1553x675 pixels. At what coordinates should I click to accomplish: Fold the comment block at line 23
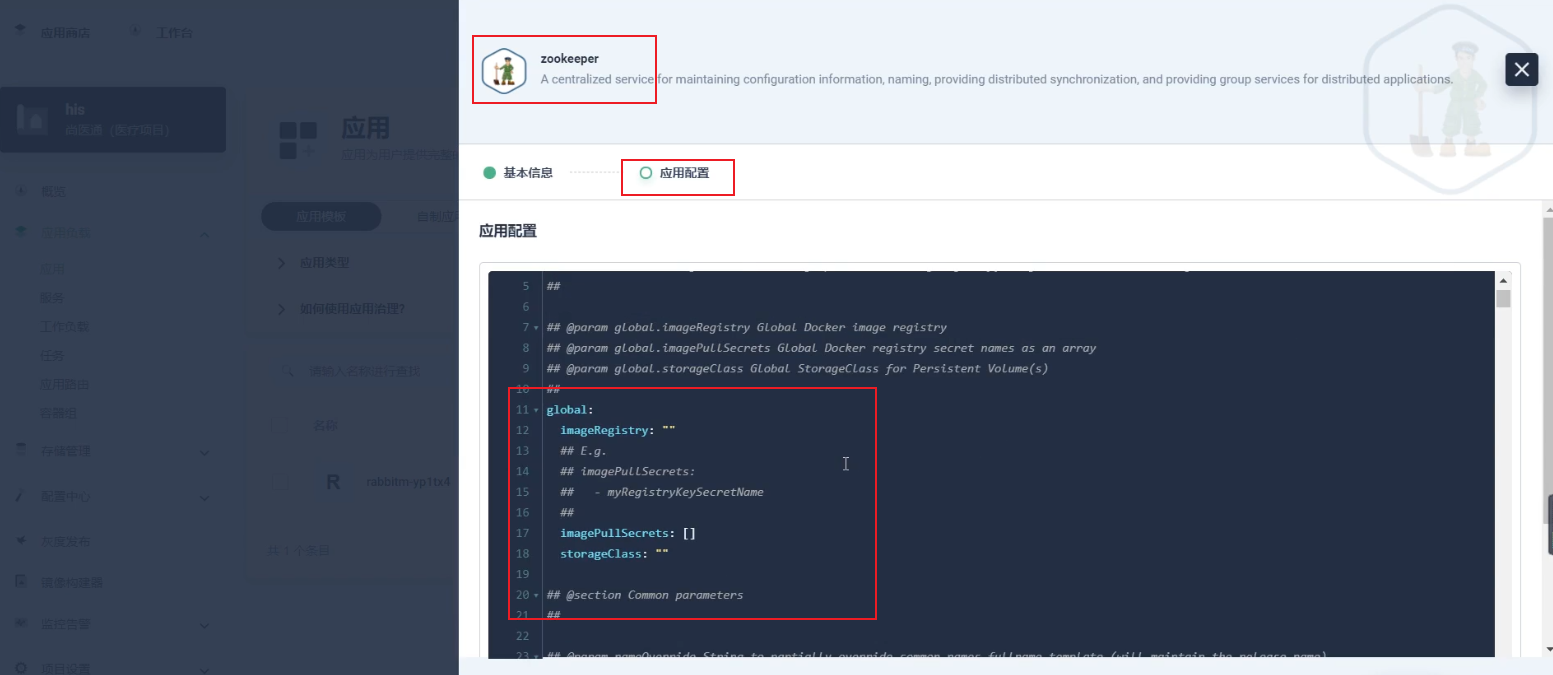point(536,656)
